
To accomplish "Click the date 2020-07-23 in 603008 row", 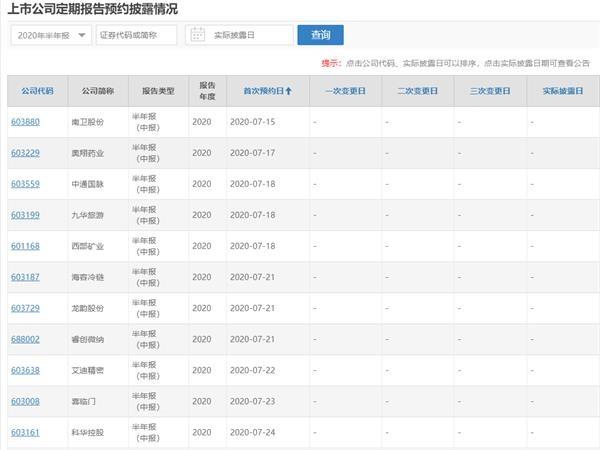I will pyautogui.click(x=253, y=401).
